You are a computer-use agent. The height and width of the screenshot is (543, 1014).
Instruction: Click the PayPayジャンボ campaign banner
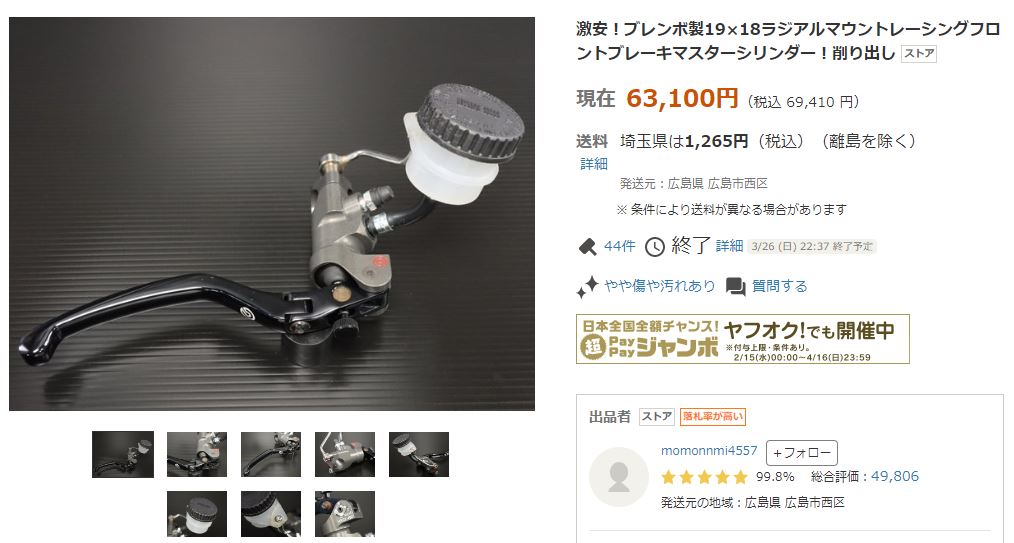pos(742,339)
